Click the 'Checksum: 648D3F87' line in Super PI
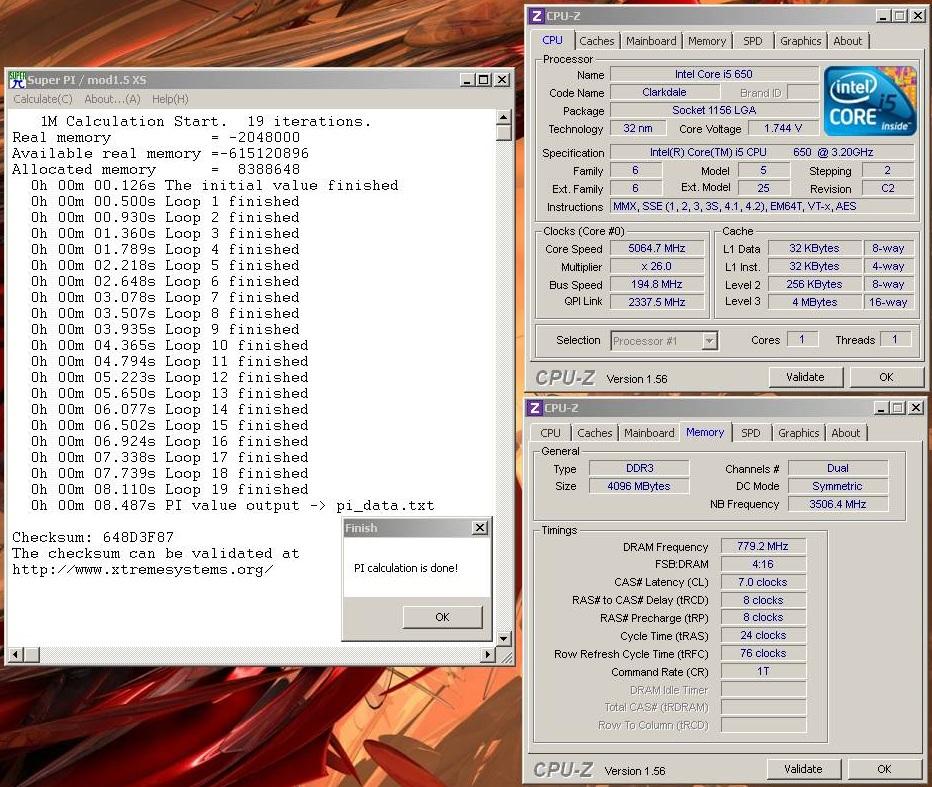Image resolution: width=932 pixels, height=787 pixels. pyautogui.click(x=93, y=537)
